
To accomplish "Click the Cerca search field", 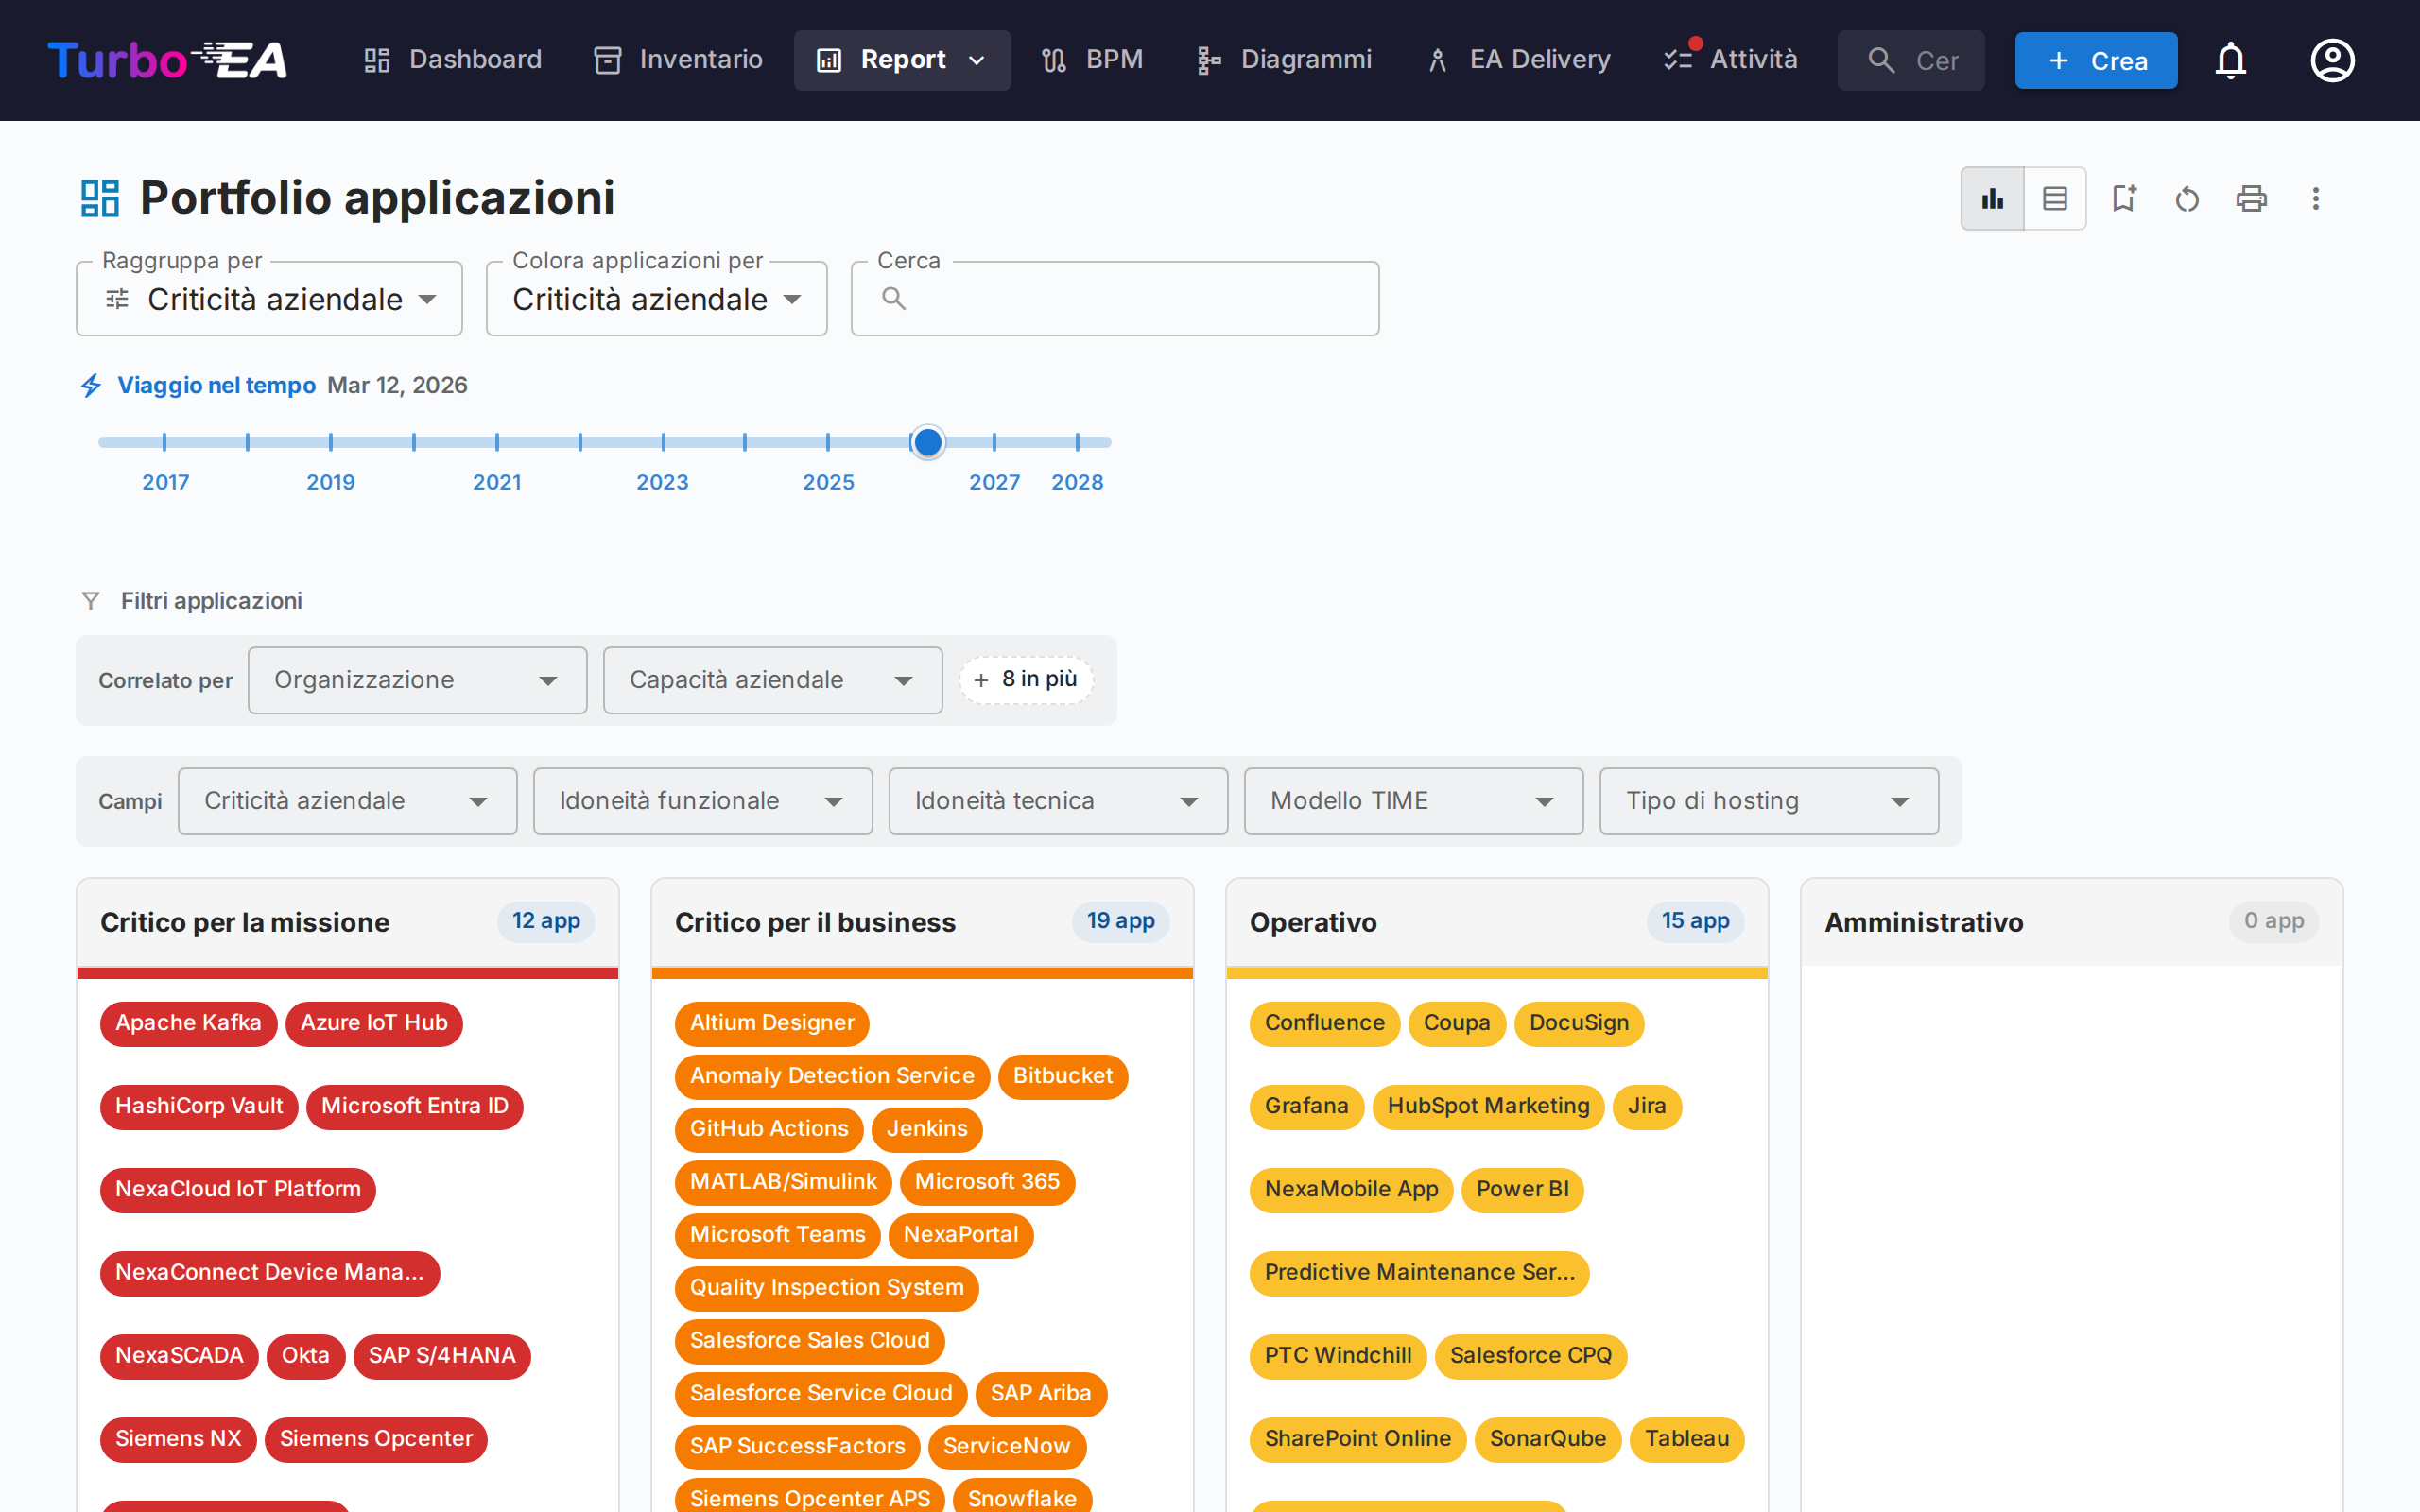I will pyautogui.click(x=1114, y=298).
